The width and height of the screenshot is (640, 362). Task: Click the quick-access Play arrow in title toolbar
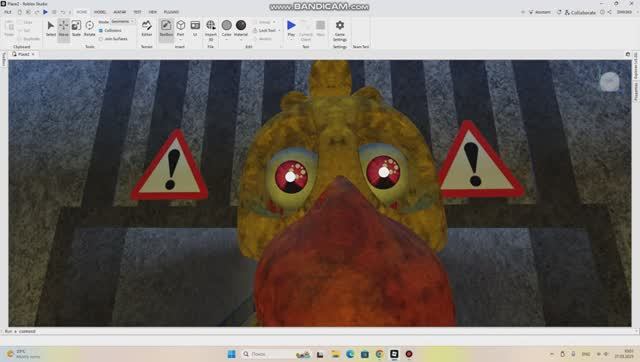45,12
